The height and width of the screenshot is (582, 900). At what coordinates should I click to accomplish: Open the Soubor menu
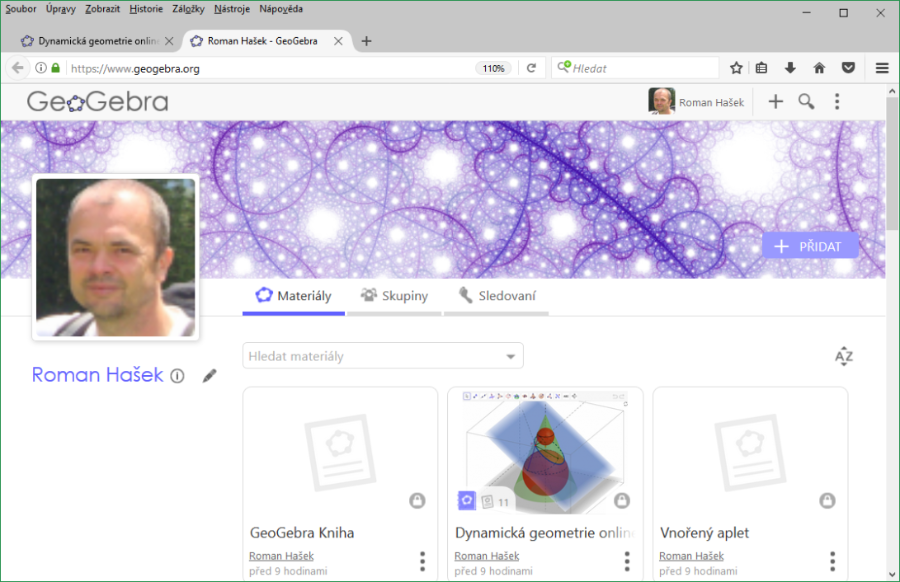[21, 9]
